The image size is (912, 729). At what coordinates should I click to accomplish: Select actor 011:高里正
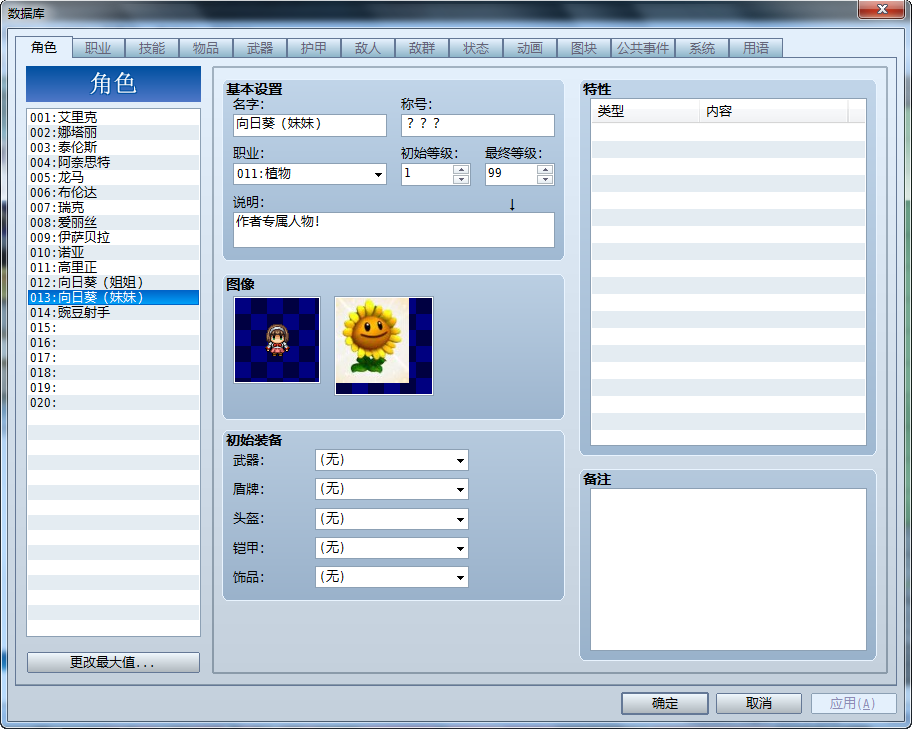click(x=113, y=268)
